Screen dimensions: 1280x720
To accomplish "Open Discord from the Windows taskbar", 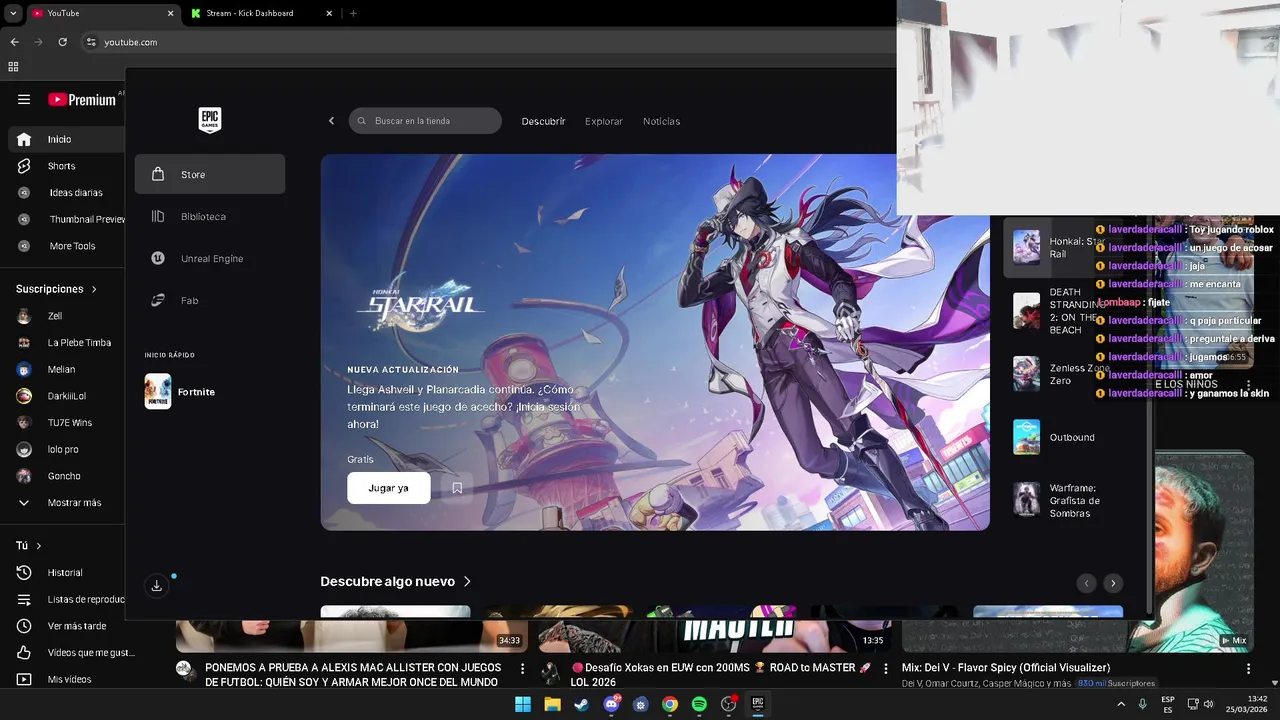I will pyautogui.click(x=611, y=704).
